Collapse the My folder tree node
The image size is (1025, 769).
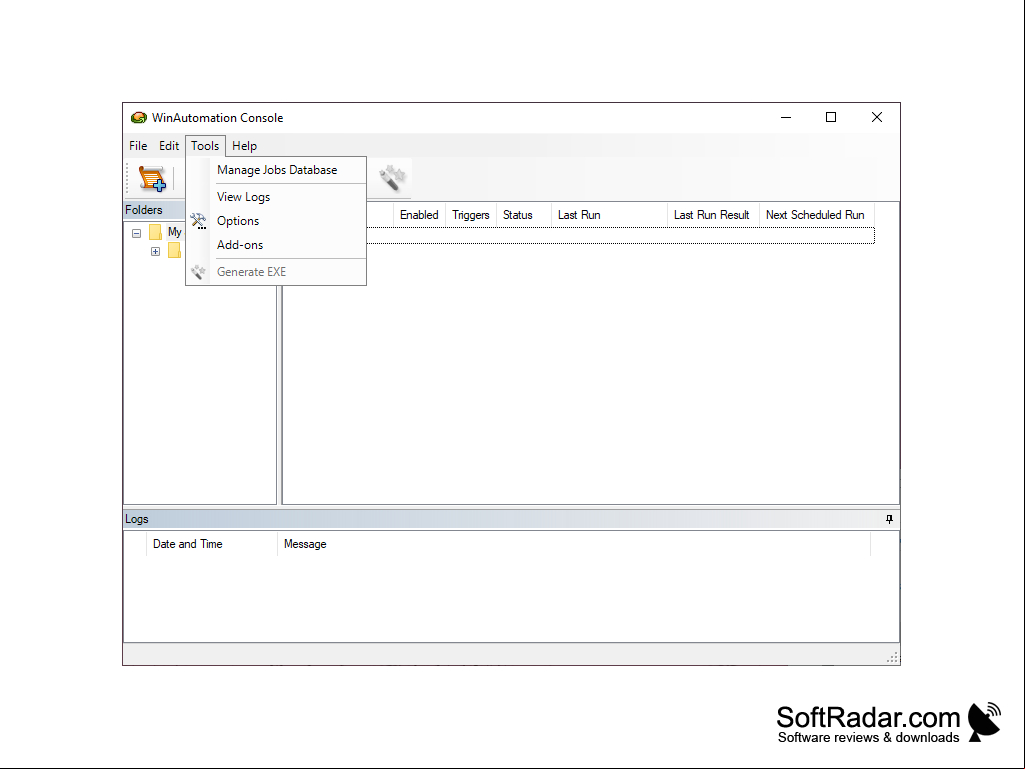(136, 233)
